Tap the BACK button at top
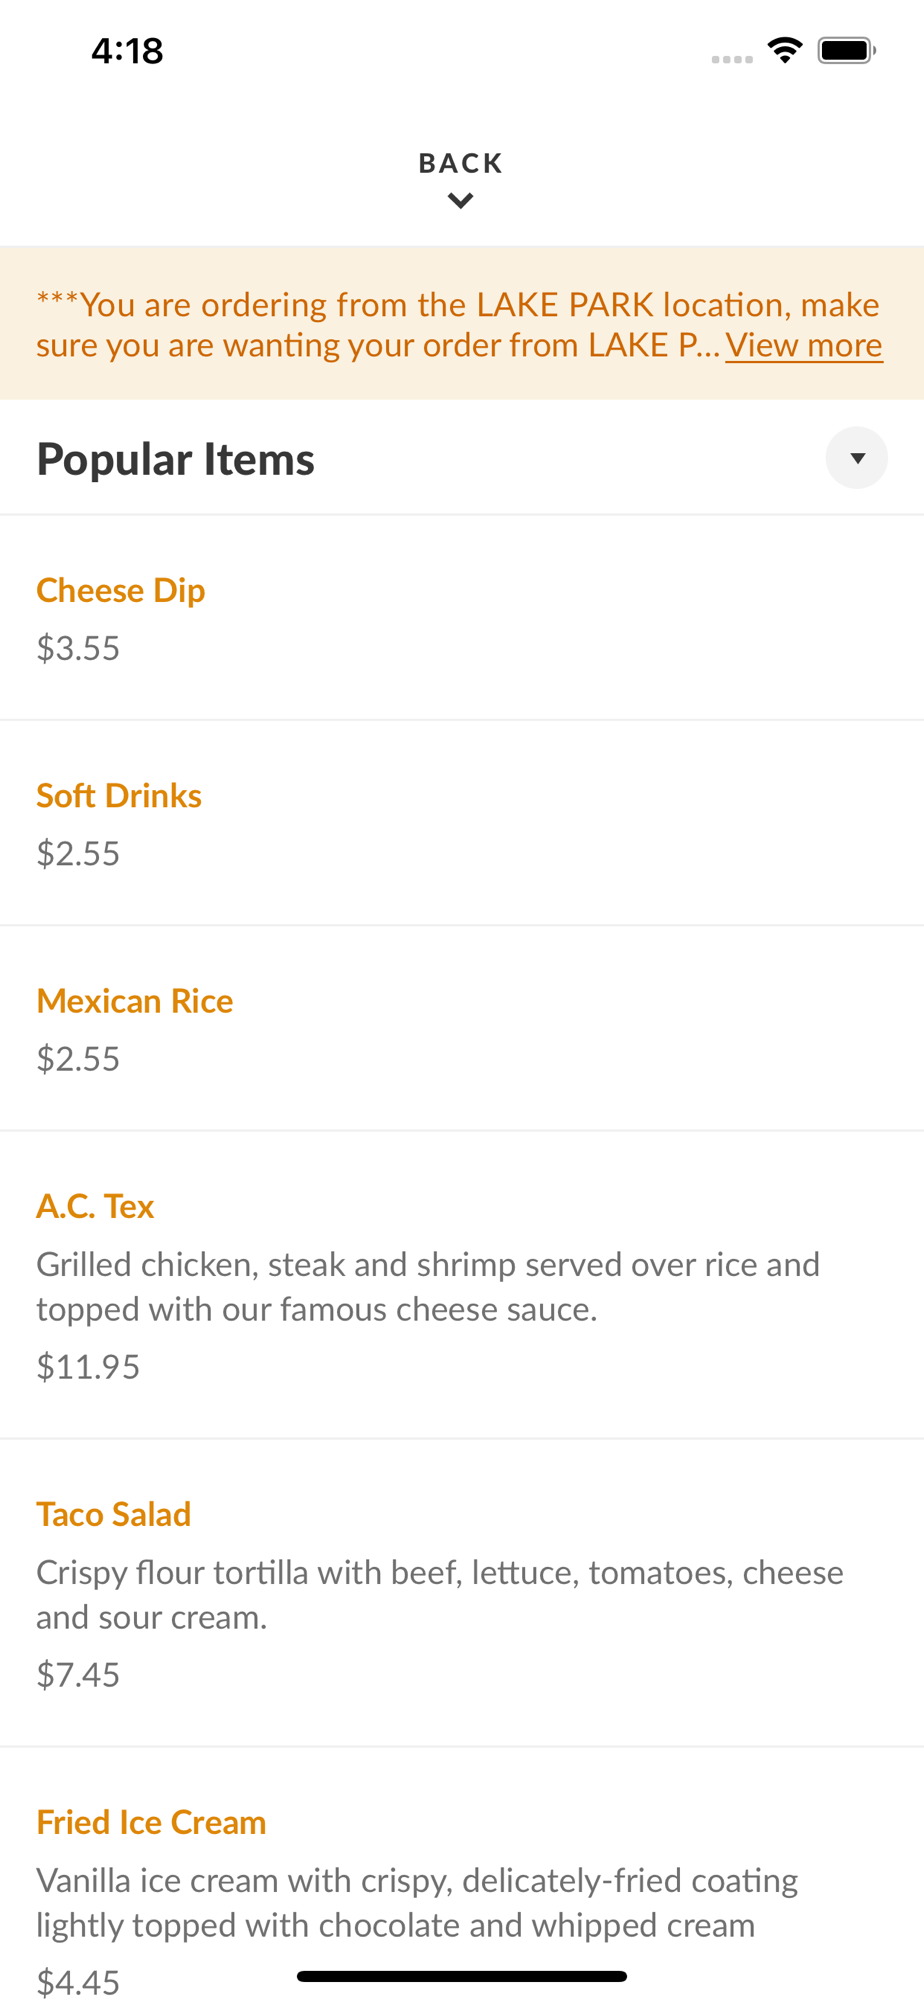This screenshot has height=2000, width=924. pos(460,163)
